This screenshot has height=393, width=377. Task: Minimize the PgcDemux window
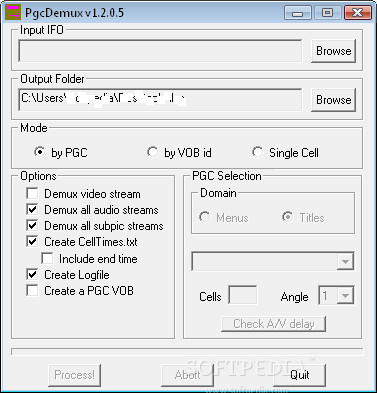(297, 13)
